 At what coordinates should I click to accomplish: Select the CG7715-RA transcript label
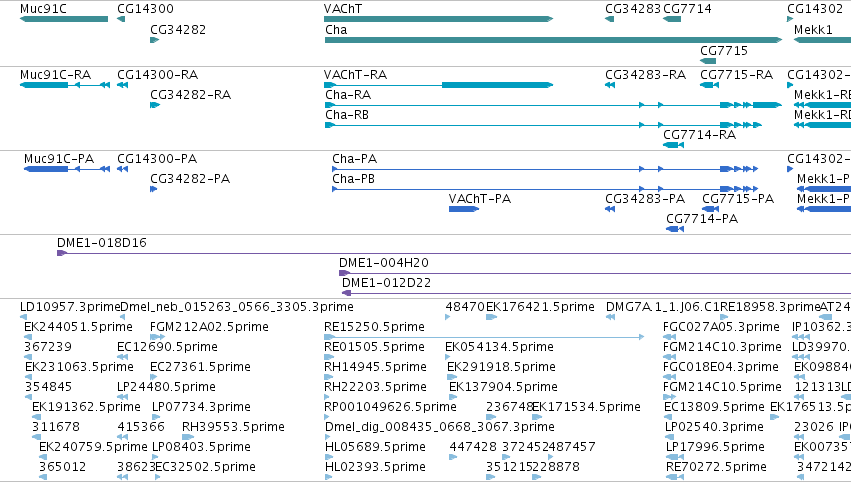point(736,74)
